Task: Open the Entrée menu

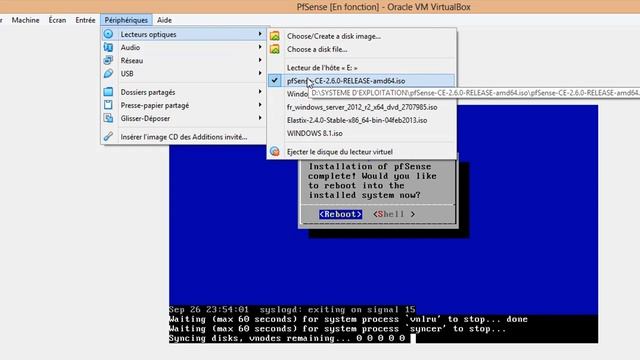Action: coord(85,20)
